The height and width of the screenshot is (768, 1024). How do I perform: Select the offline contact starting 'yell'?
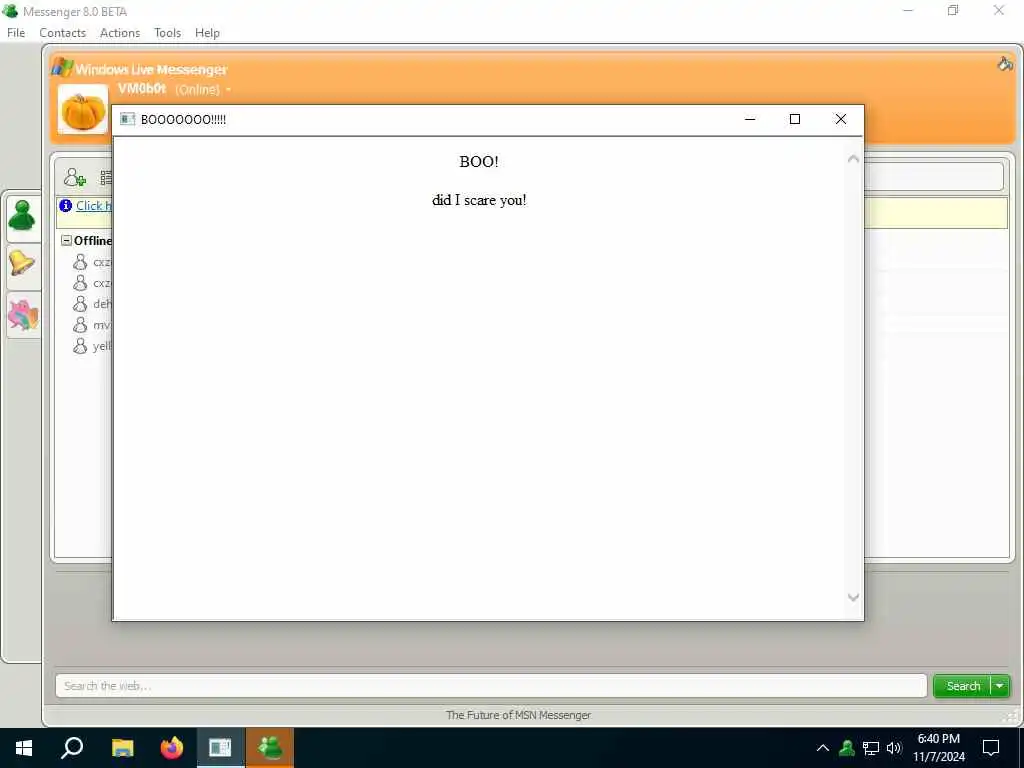(x=92, y=345)
